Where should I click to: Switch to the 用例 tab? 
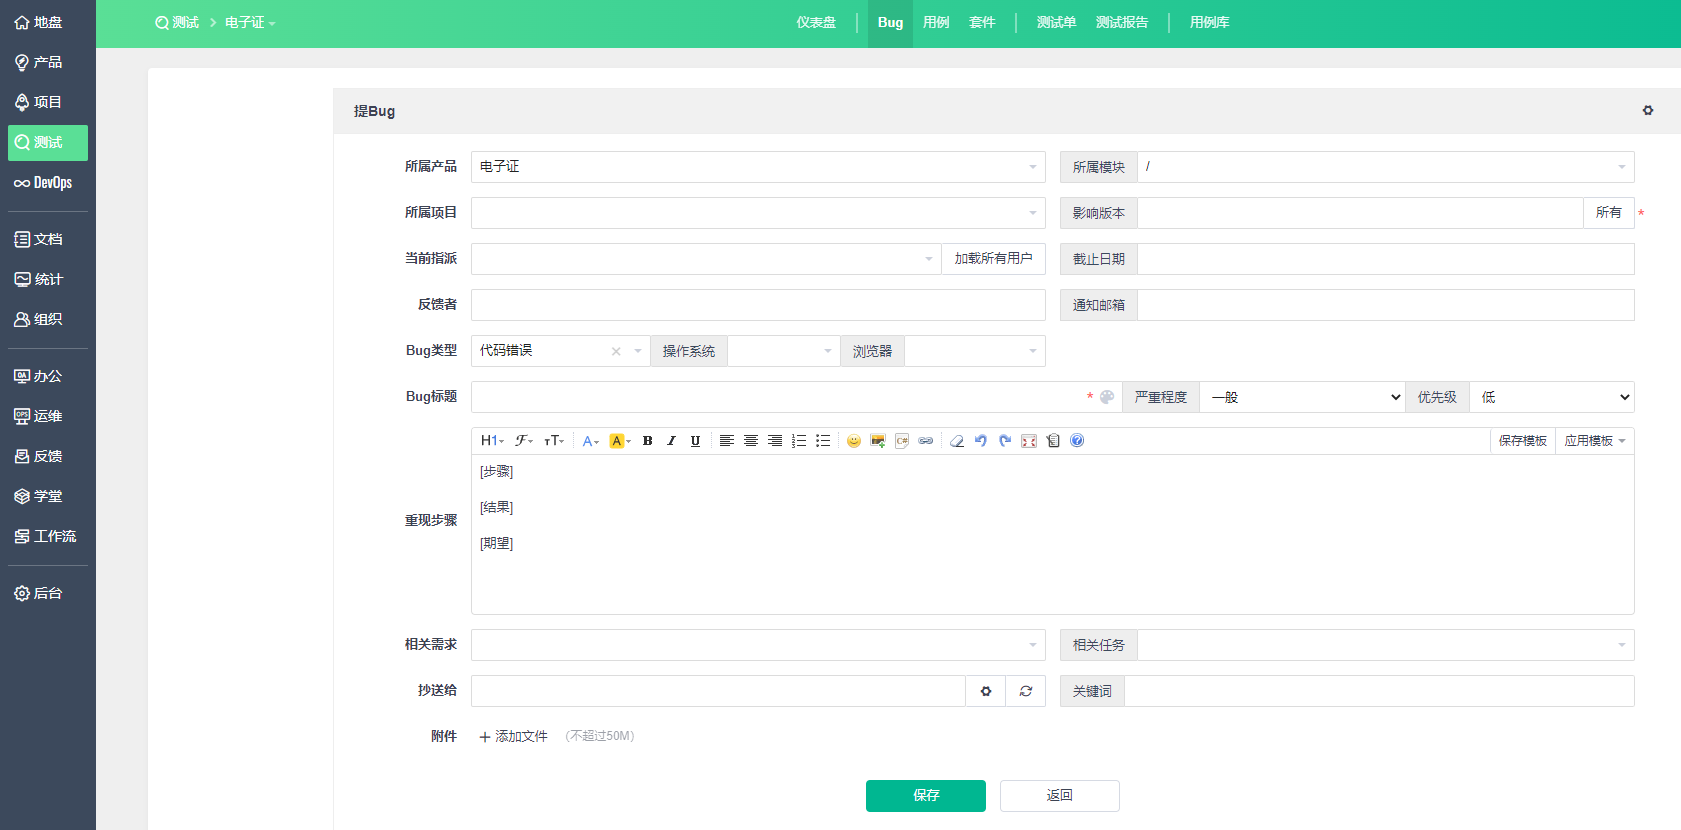(936, 23)
